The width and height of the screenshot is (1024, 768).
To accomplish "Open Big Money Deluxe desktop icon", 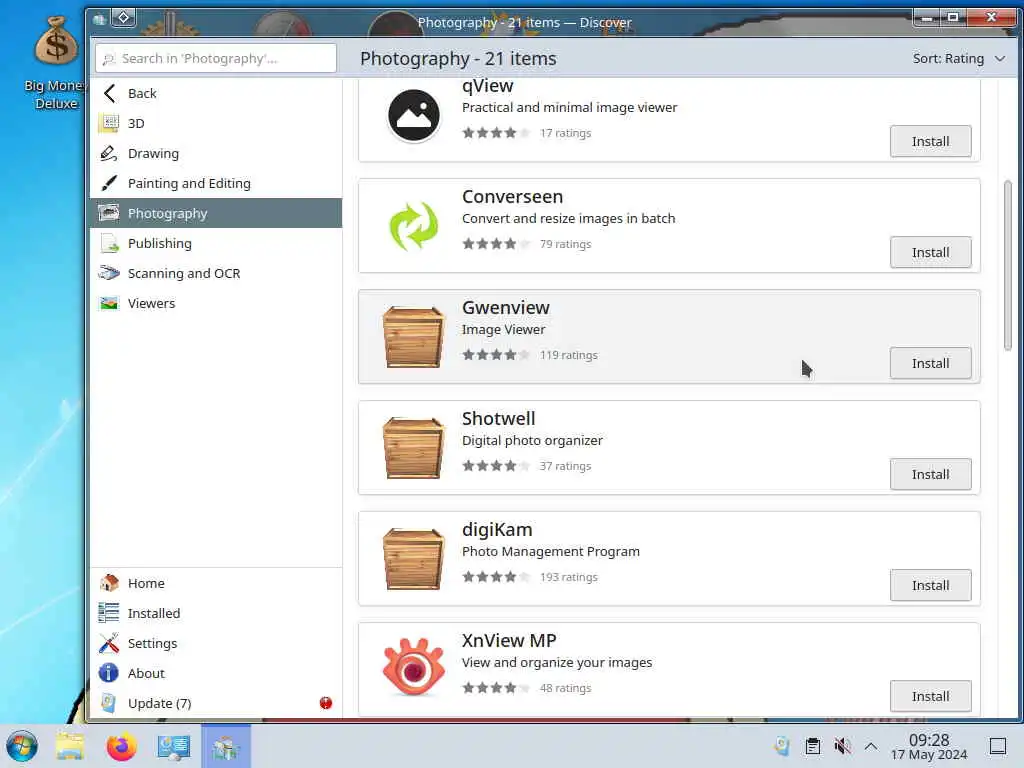I will (56, 63).
